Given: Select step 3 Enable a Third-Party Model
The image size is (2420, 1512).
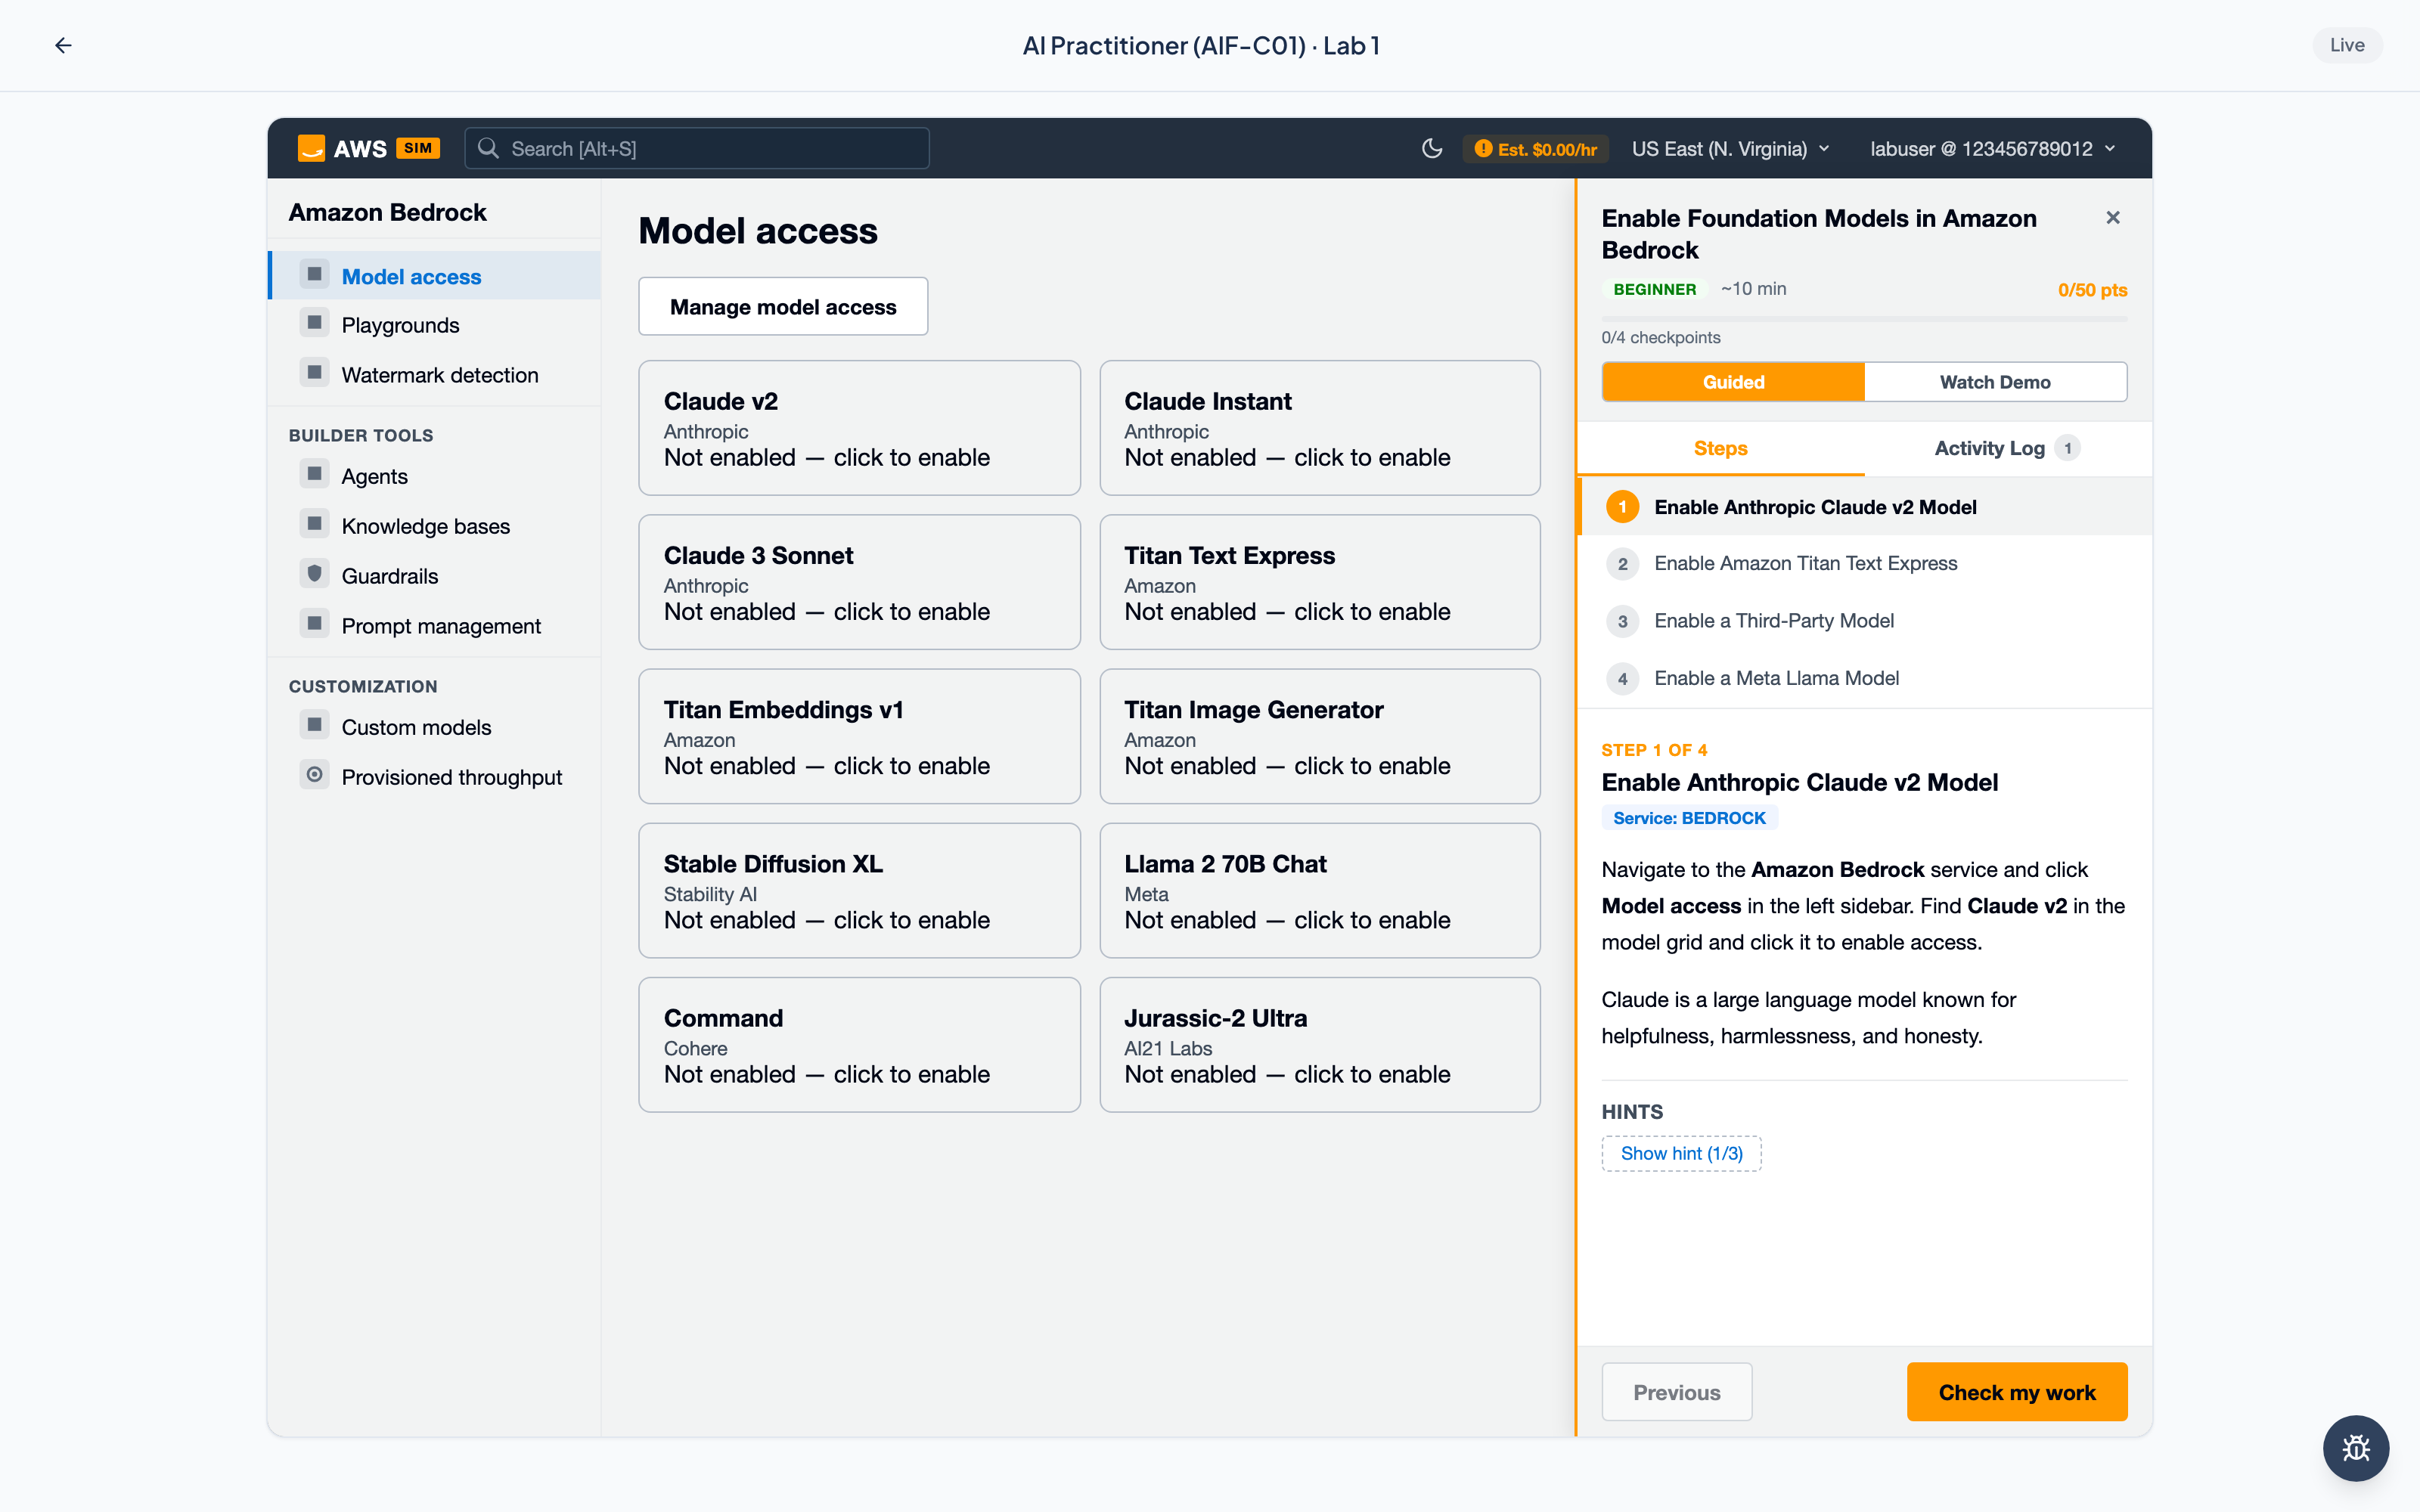Looking at the screenshot, I should [x=1865, y=621].
